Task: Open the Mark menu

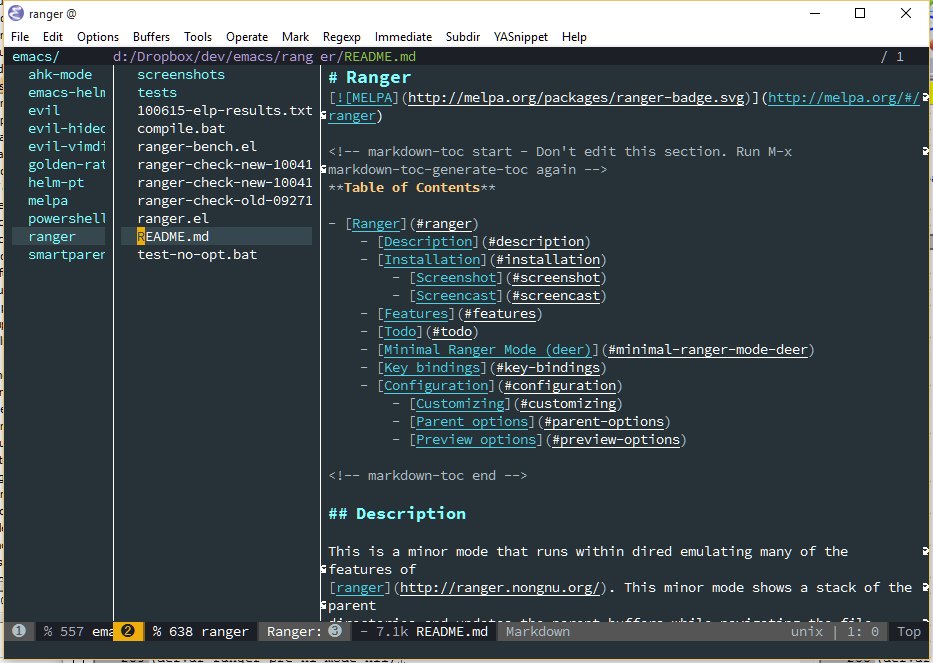Action: pos(295,37)
